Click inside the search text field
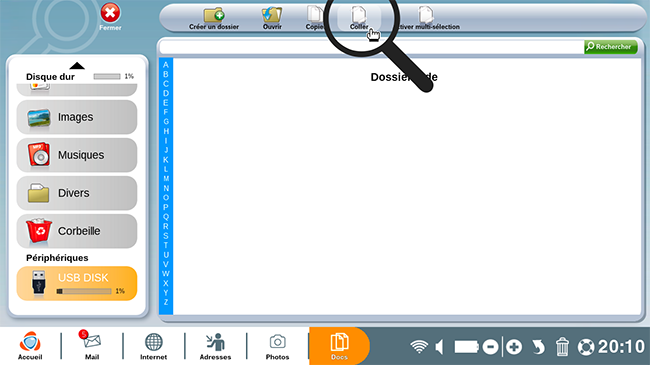 pos(371,47)
